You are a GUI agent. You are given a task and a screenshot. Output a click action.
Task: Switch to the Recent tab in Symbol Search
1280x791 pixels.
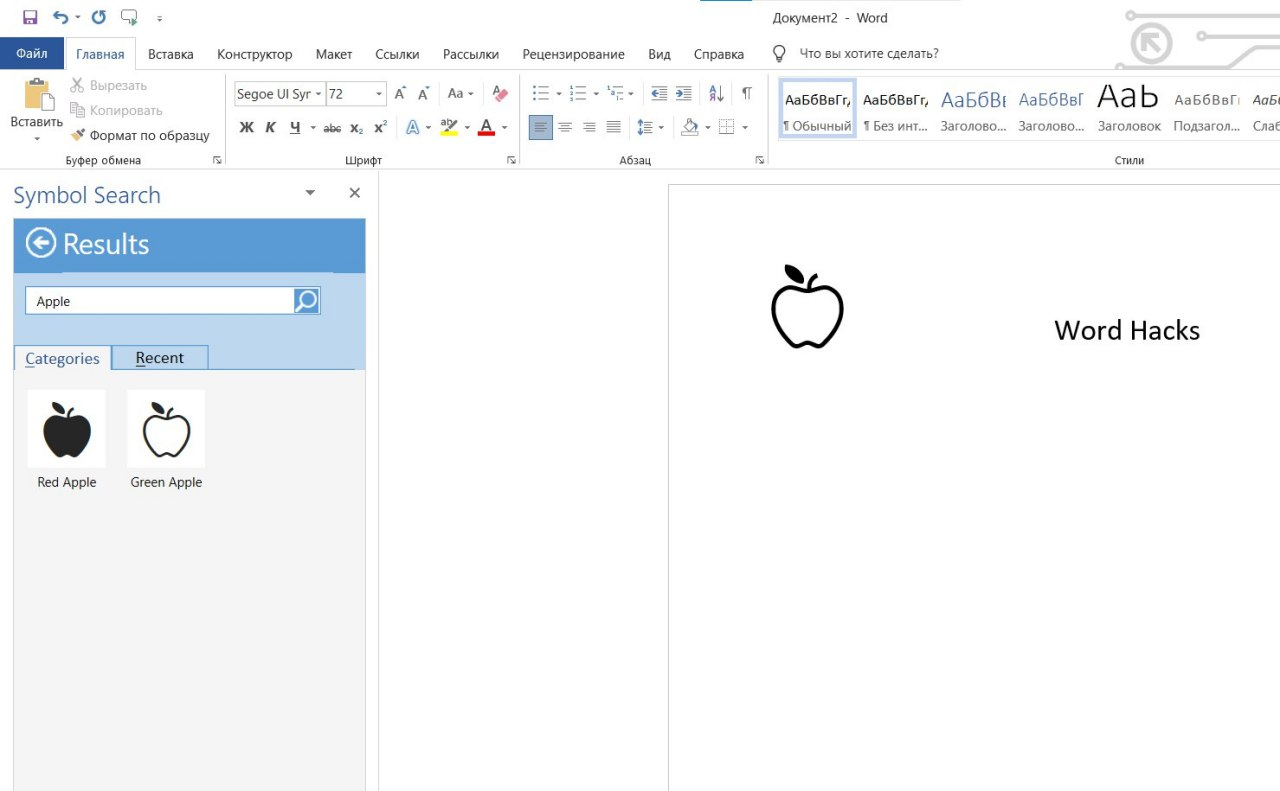tap(160, 358)
